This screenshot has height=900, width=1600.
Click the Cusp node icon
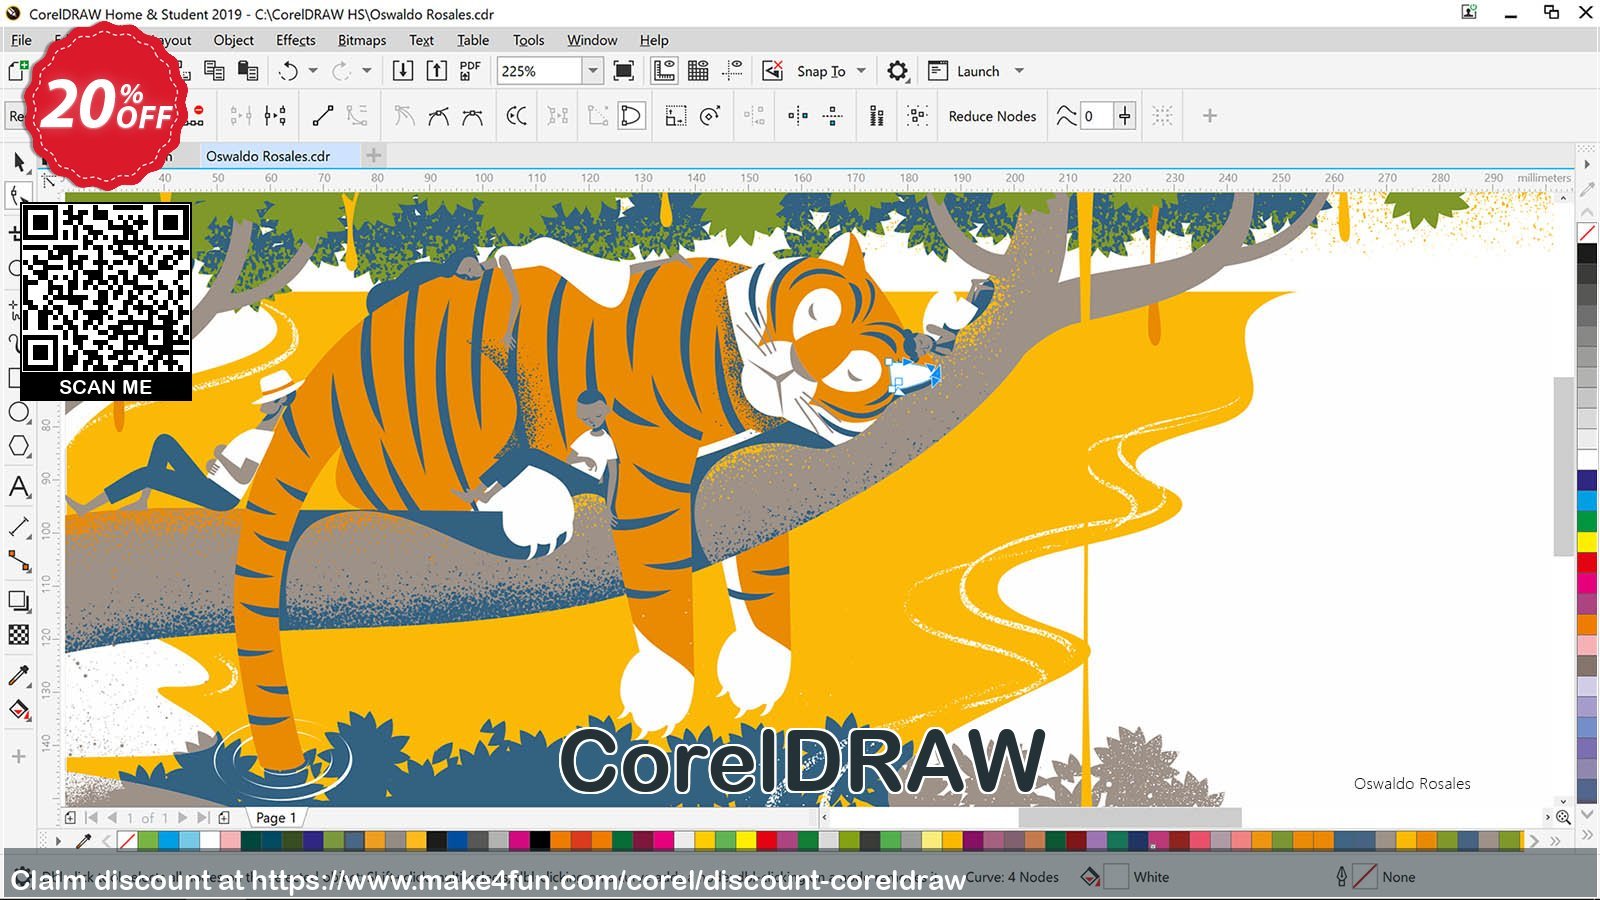point(403,116)
